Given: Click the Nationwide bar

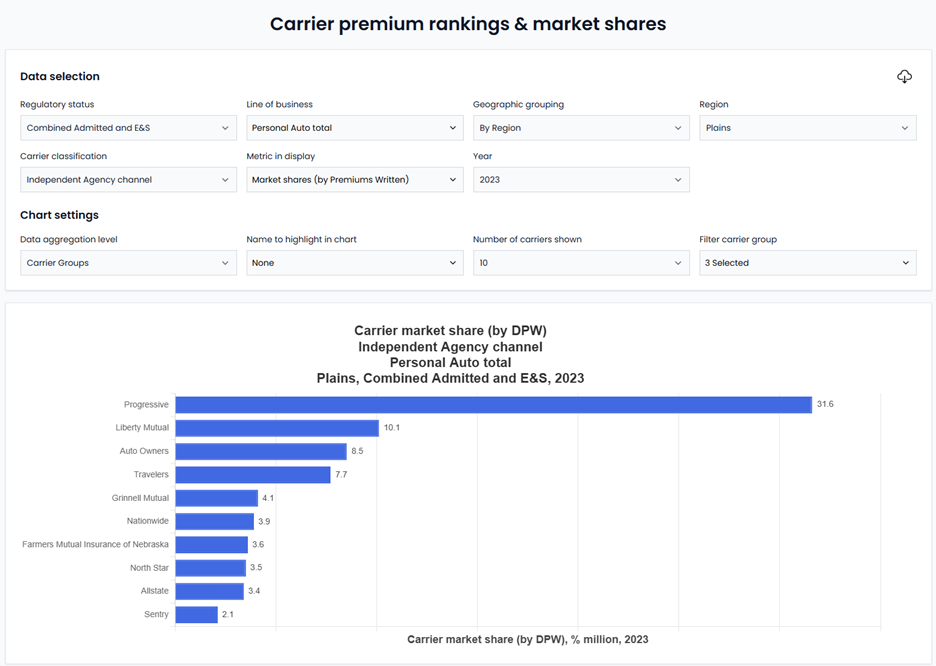Looking at the screenshot, I should coord(215,521).
